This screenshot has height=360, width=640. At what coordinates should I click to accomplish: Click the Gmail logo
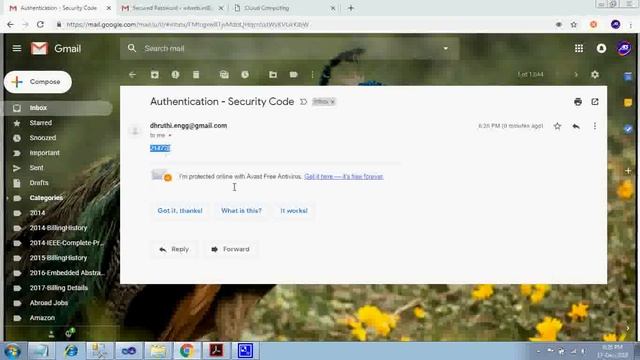56,49
